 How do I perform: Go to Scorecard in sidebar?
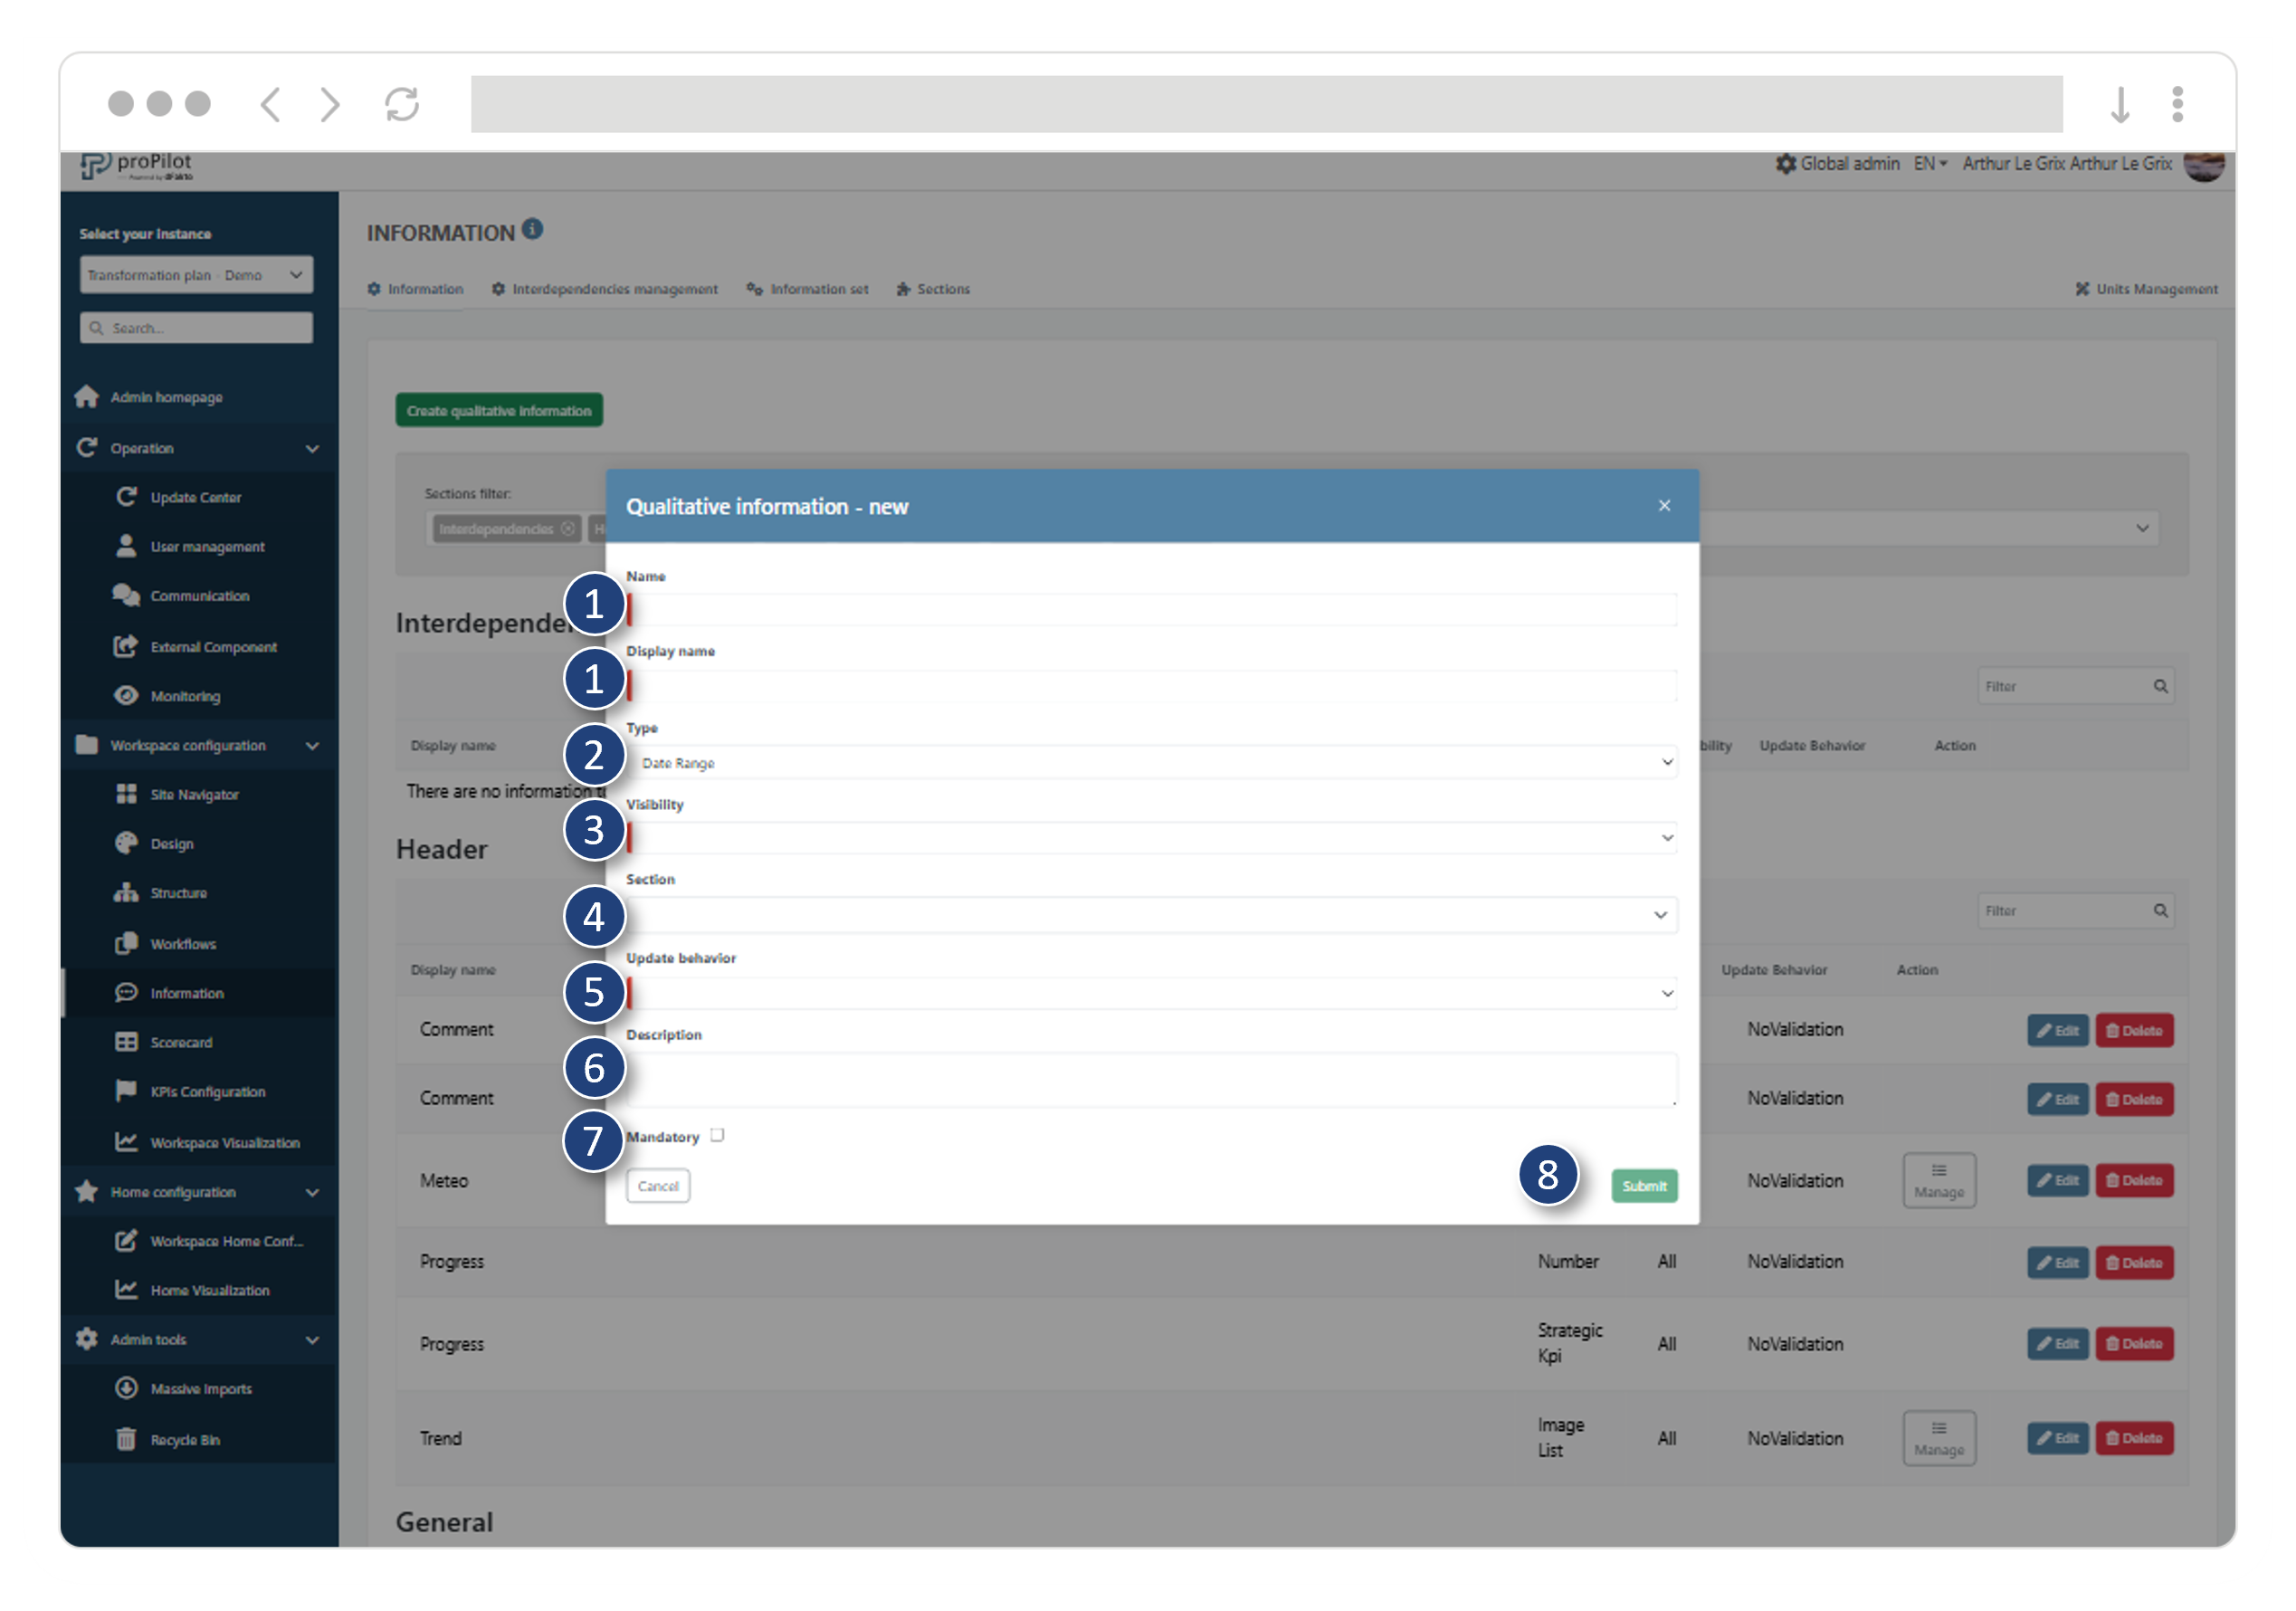[181, 1042]
